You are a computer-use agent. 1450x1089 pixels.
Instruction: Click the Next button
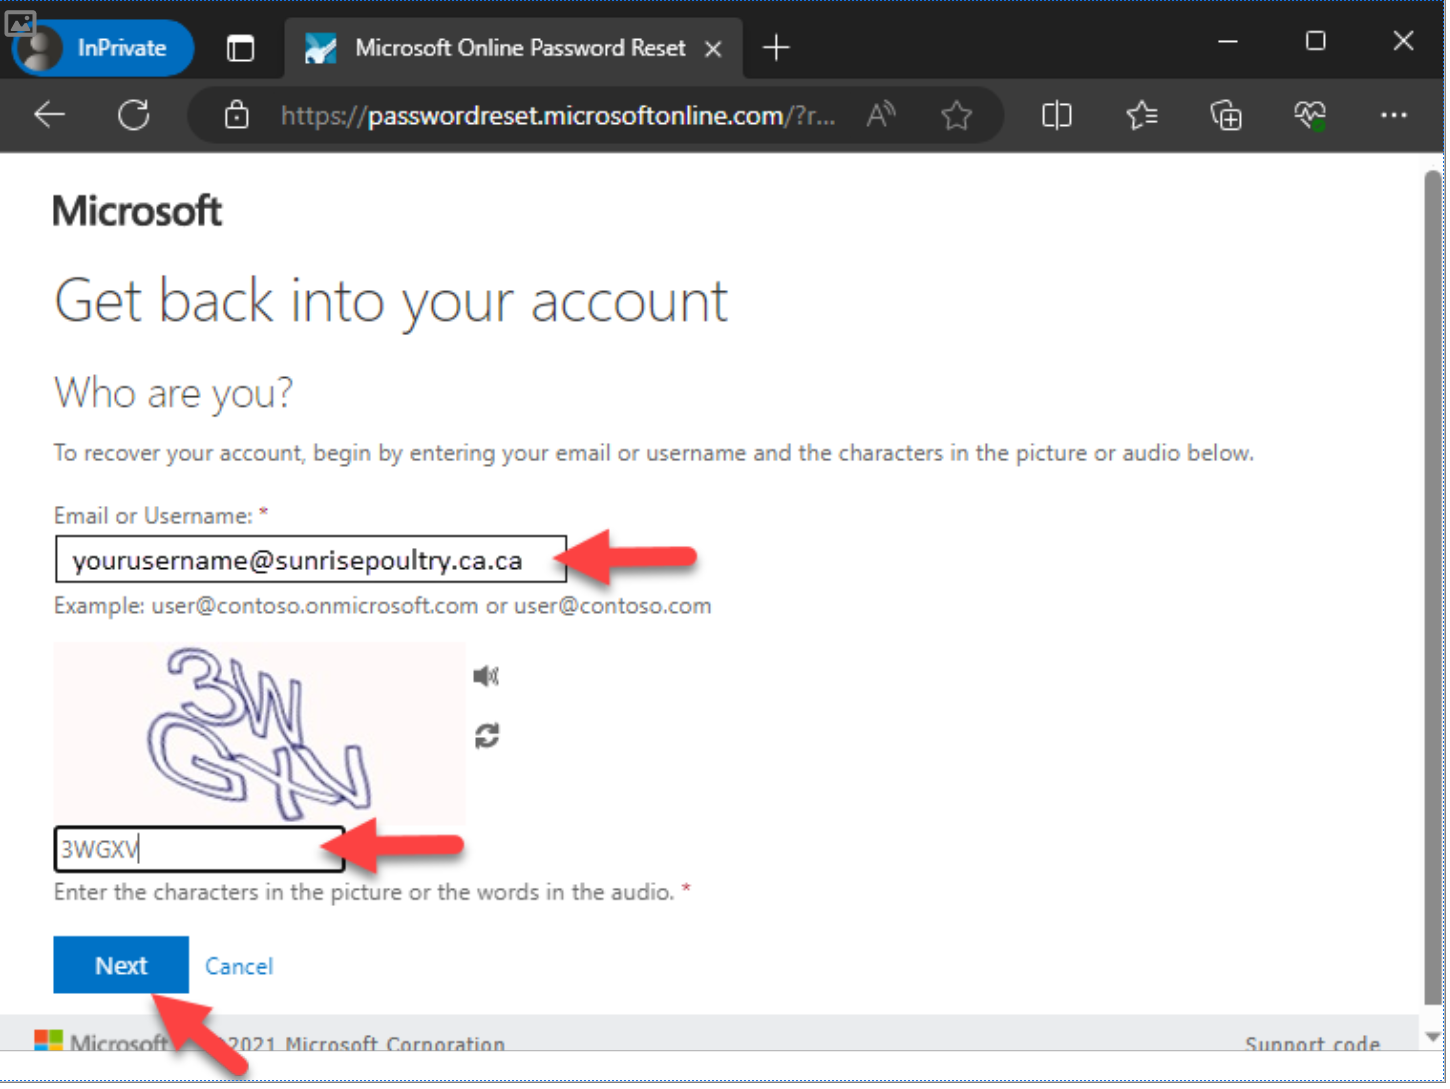point(121,965)
